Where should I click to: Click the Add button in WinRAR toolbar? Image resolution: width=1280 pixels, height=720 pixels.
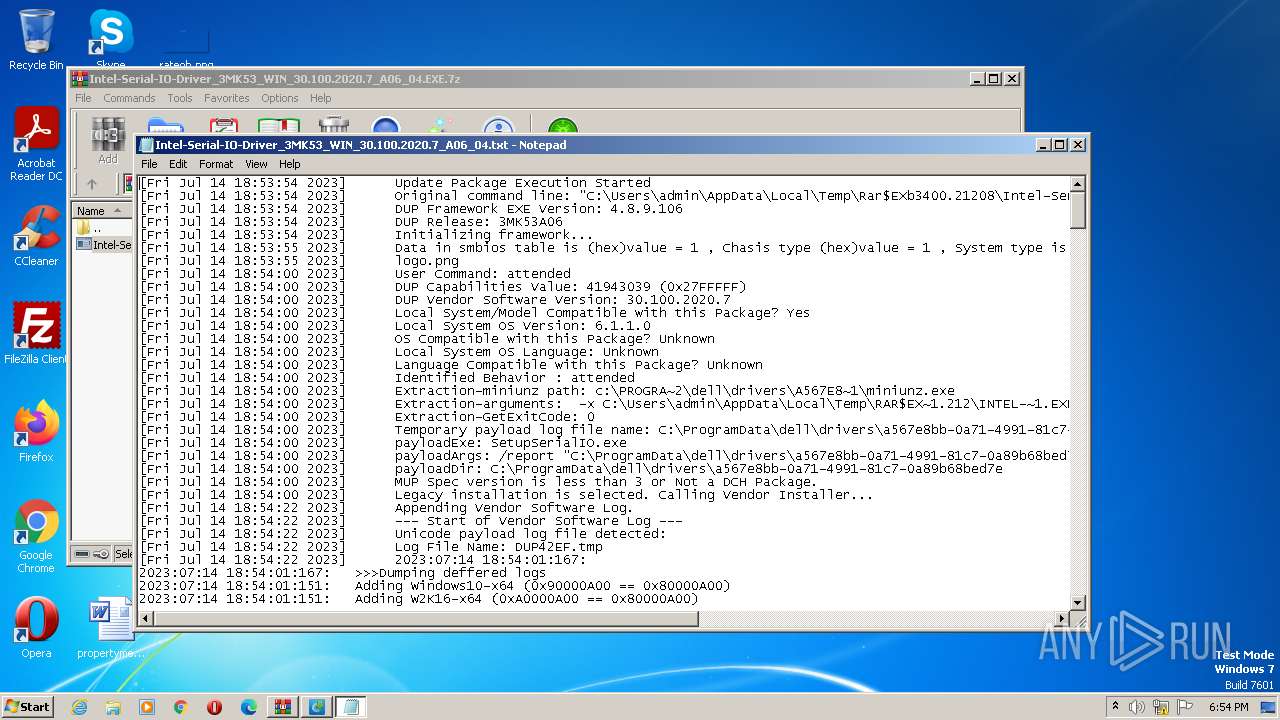coord(108,140)
